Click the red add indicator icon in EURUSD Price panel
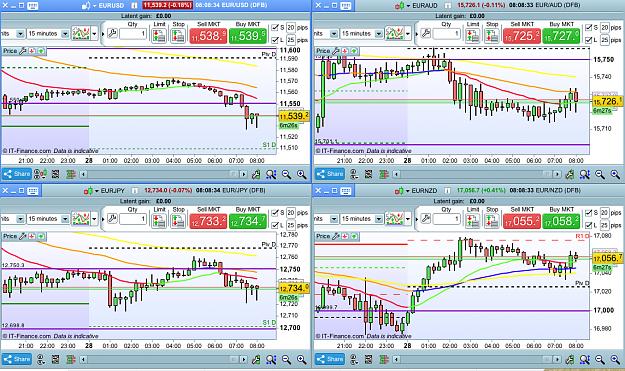This screenshot has height=371, width=625. (x=32, y=51)
